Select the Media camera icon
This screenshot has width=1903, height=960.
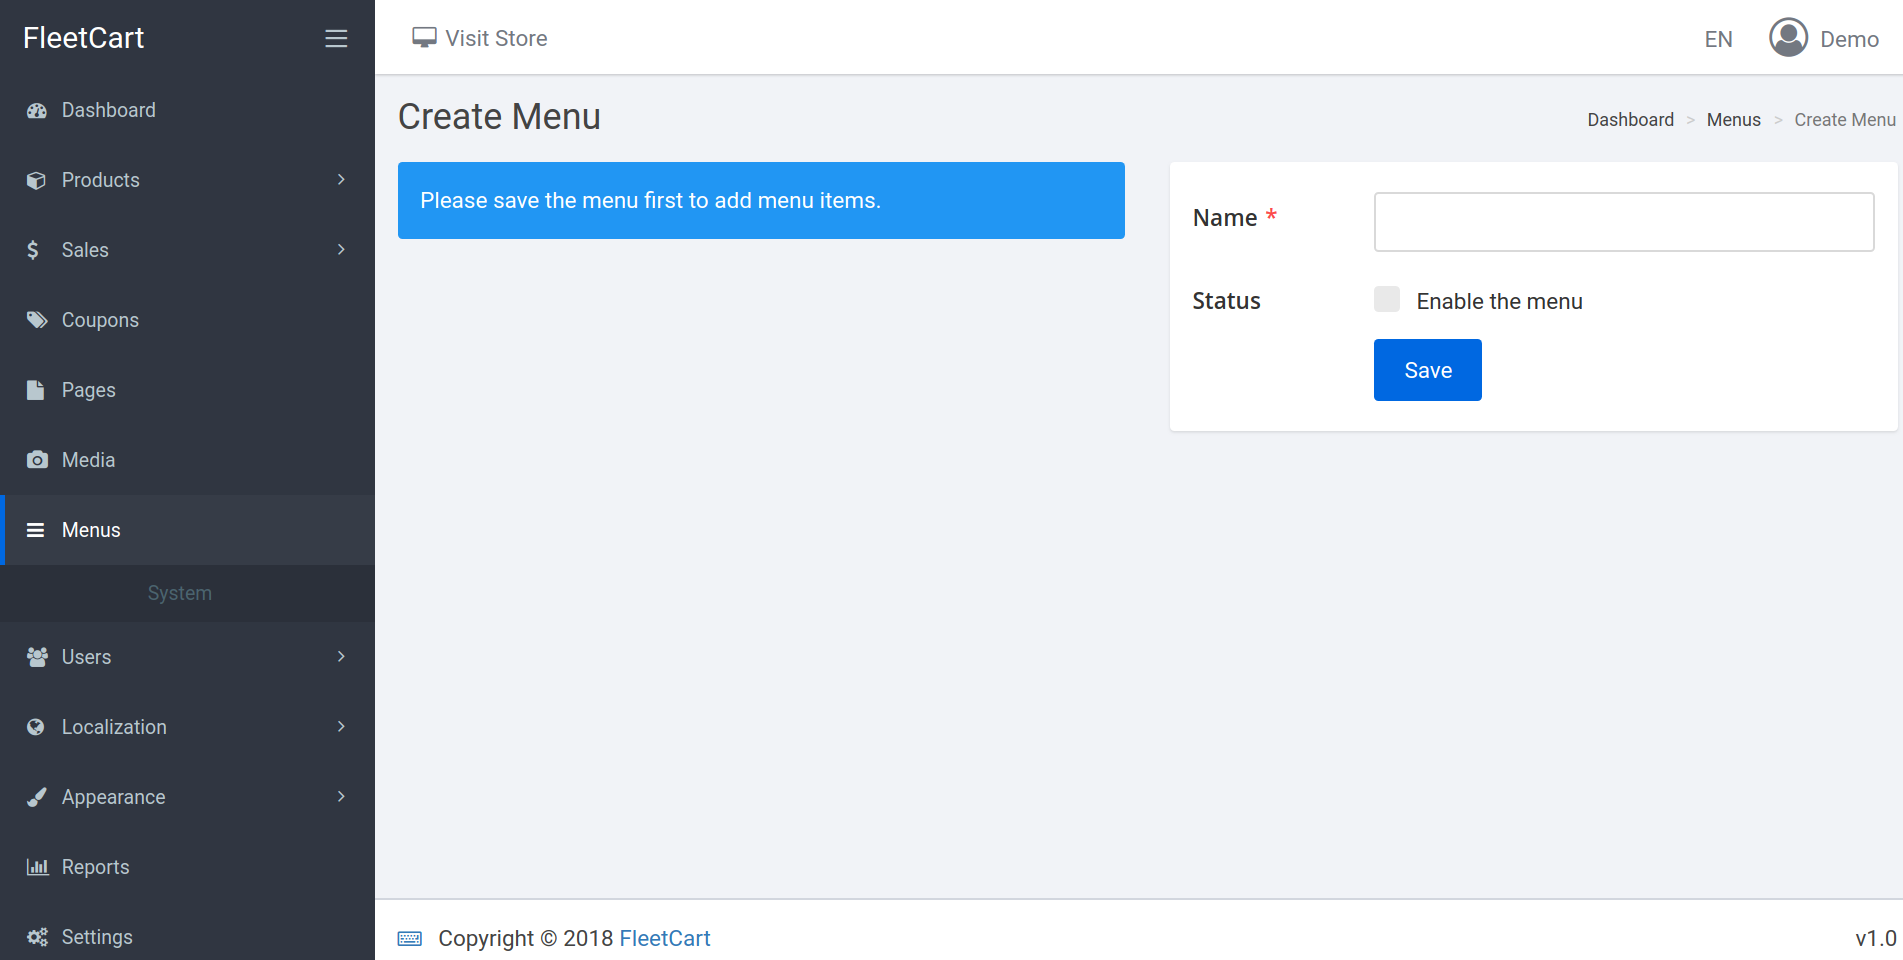[x=36, y=460]
